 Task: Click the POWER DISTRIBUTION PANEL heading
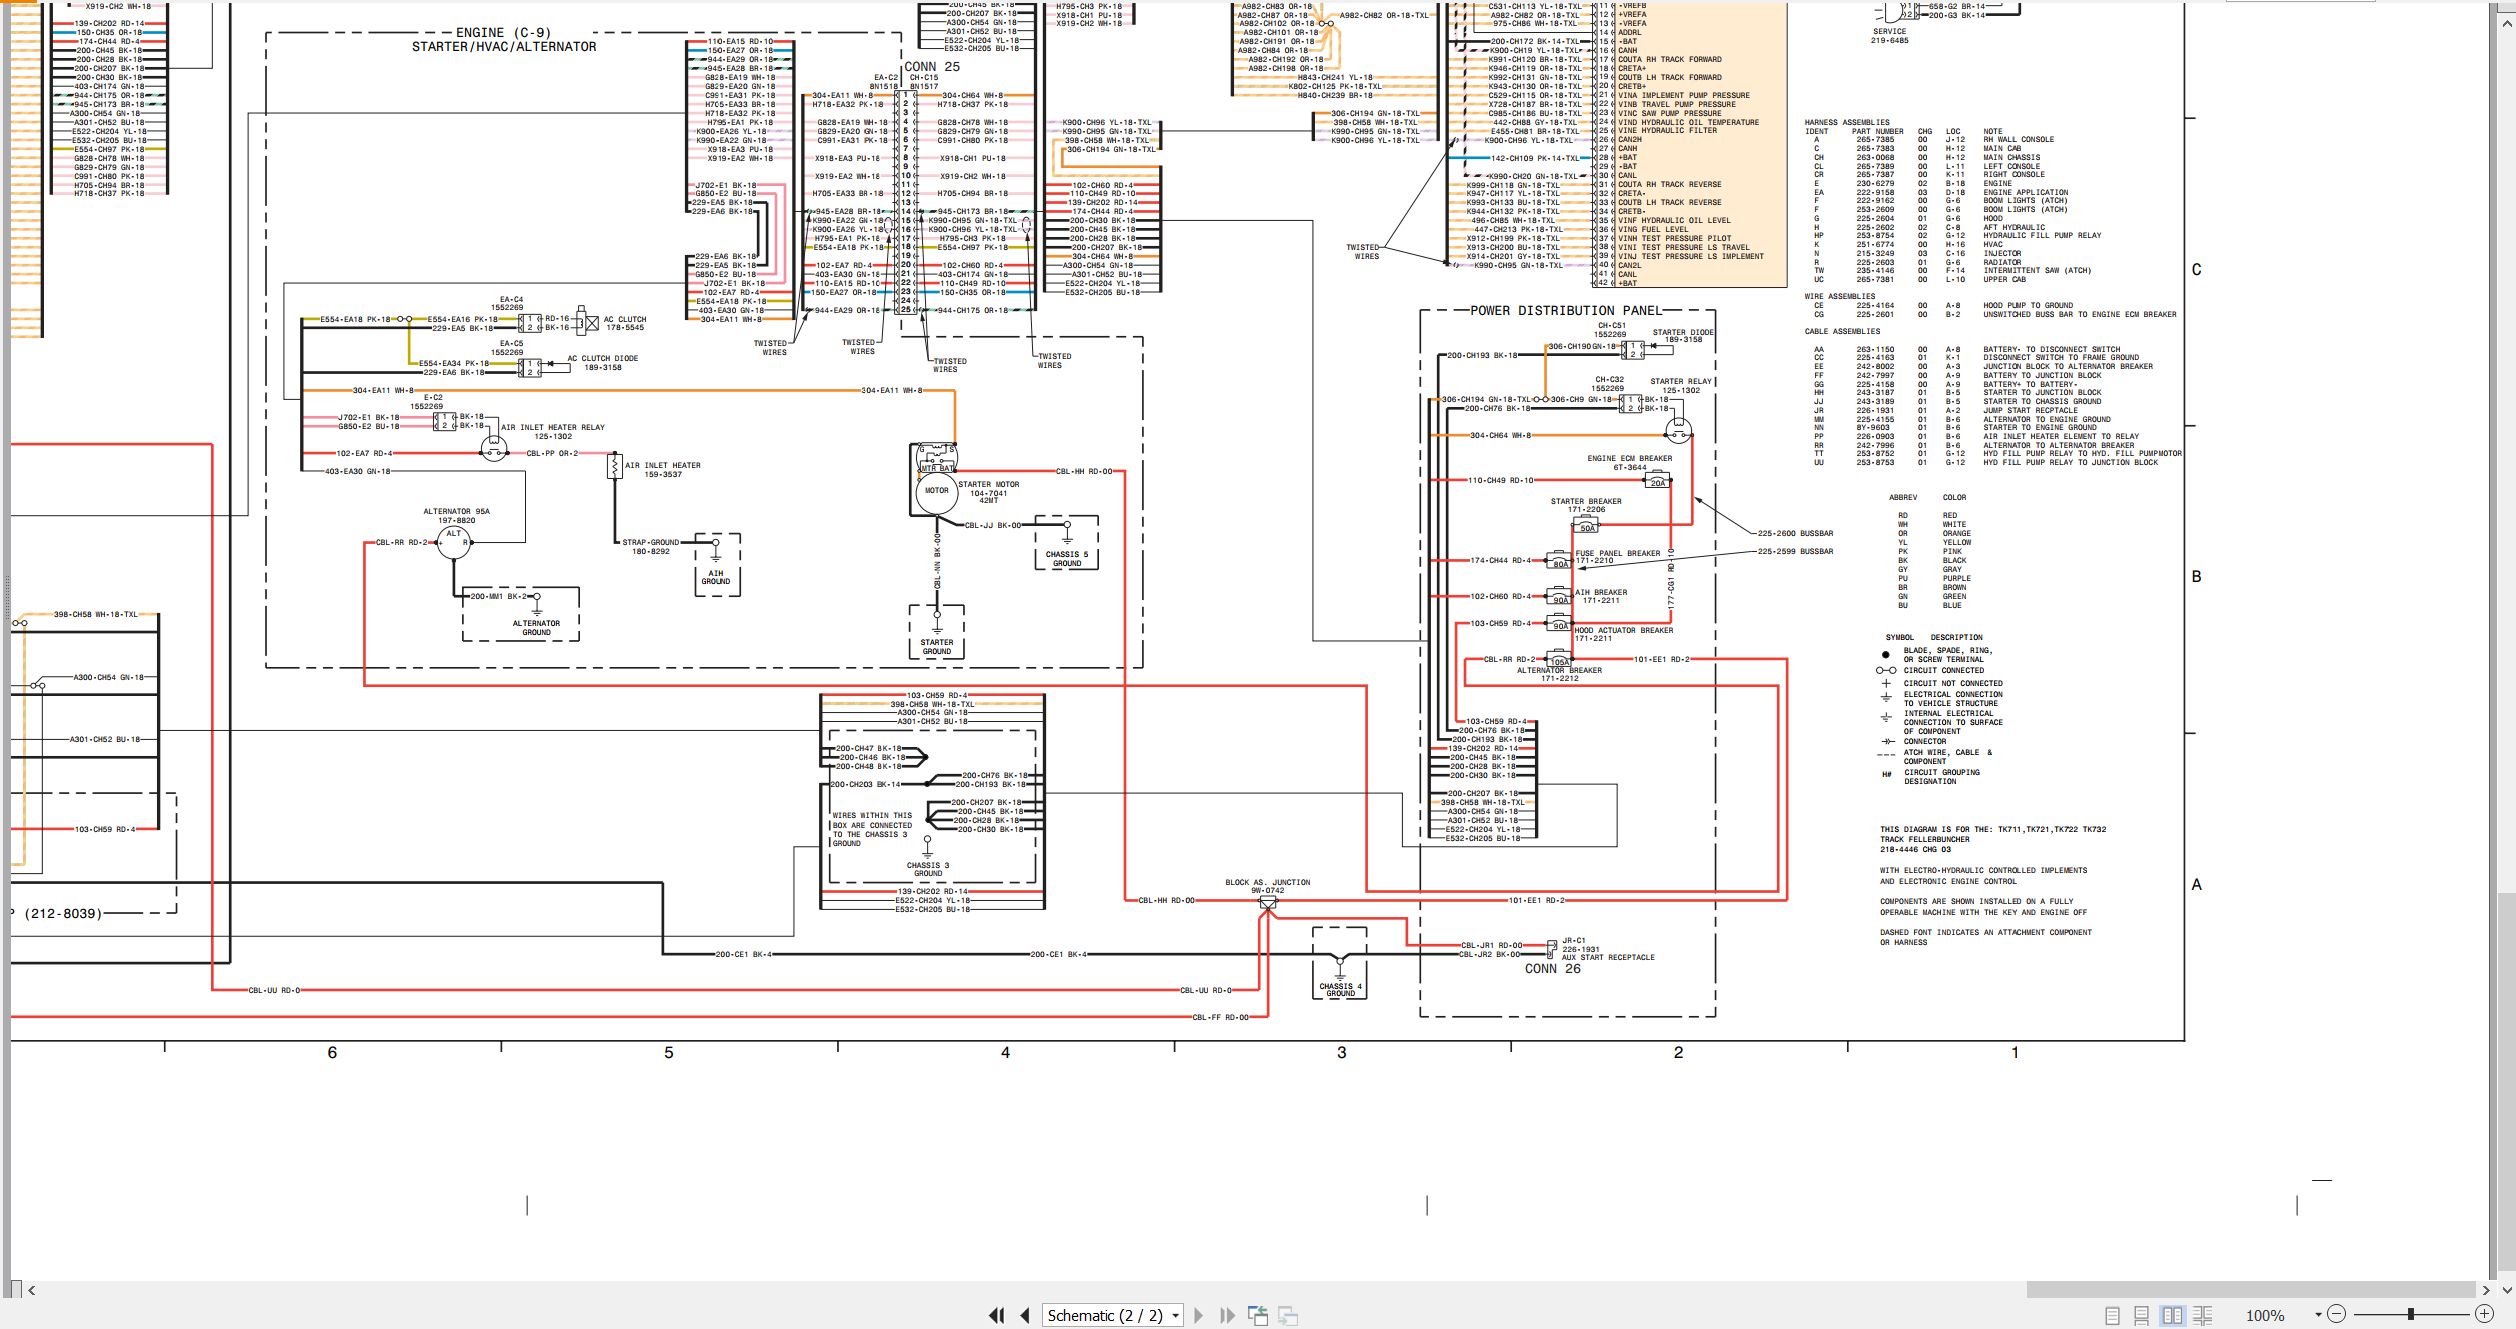(x=1566, y=311)
